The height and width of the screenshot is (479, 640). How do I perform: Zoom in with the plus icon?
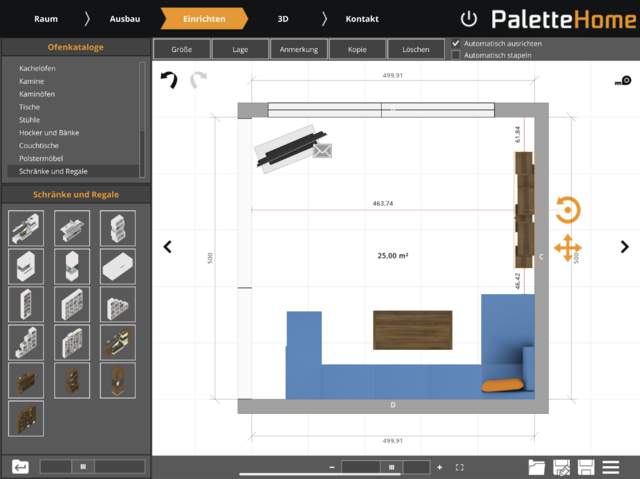pos(440,467)
